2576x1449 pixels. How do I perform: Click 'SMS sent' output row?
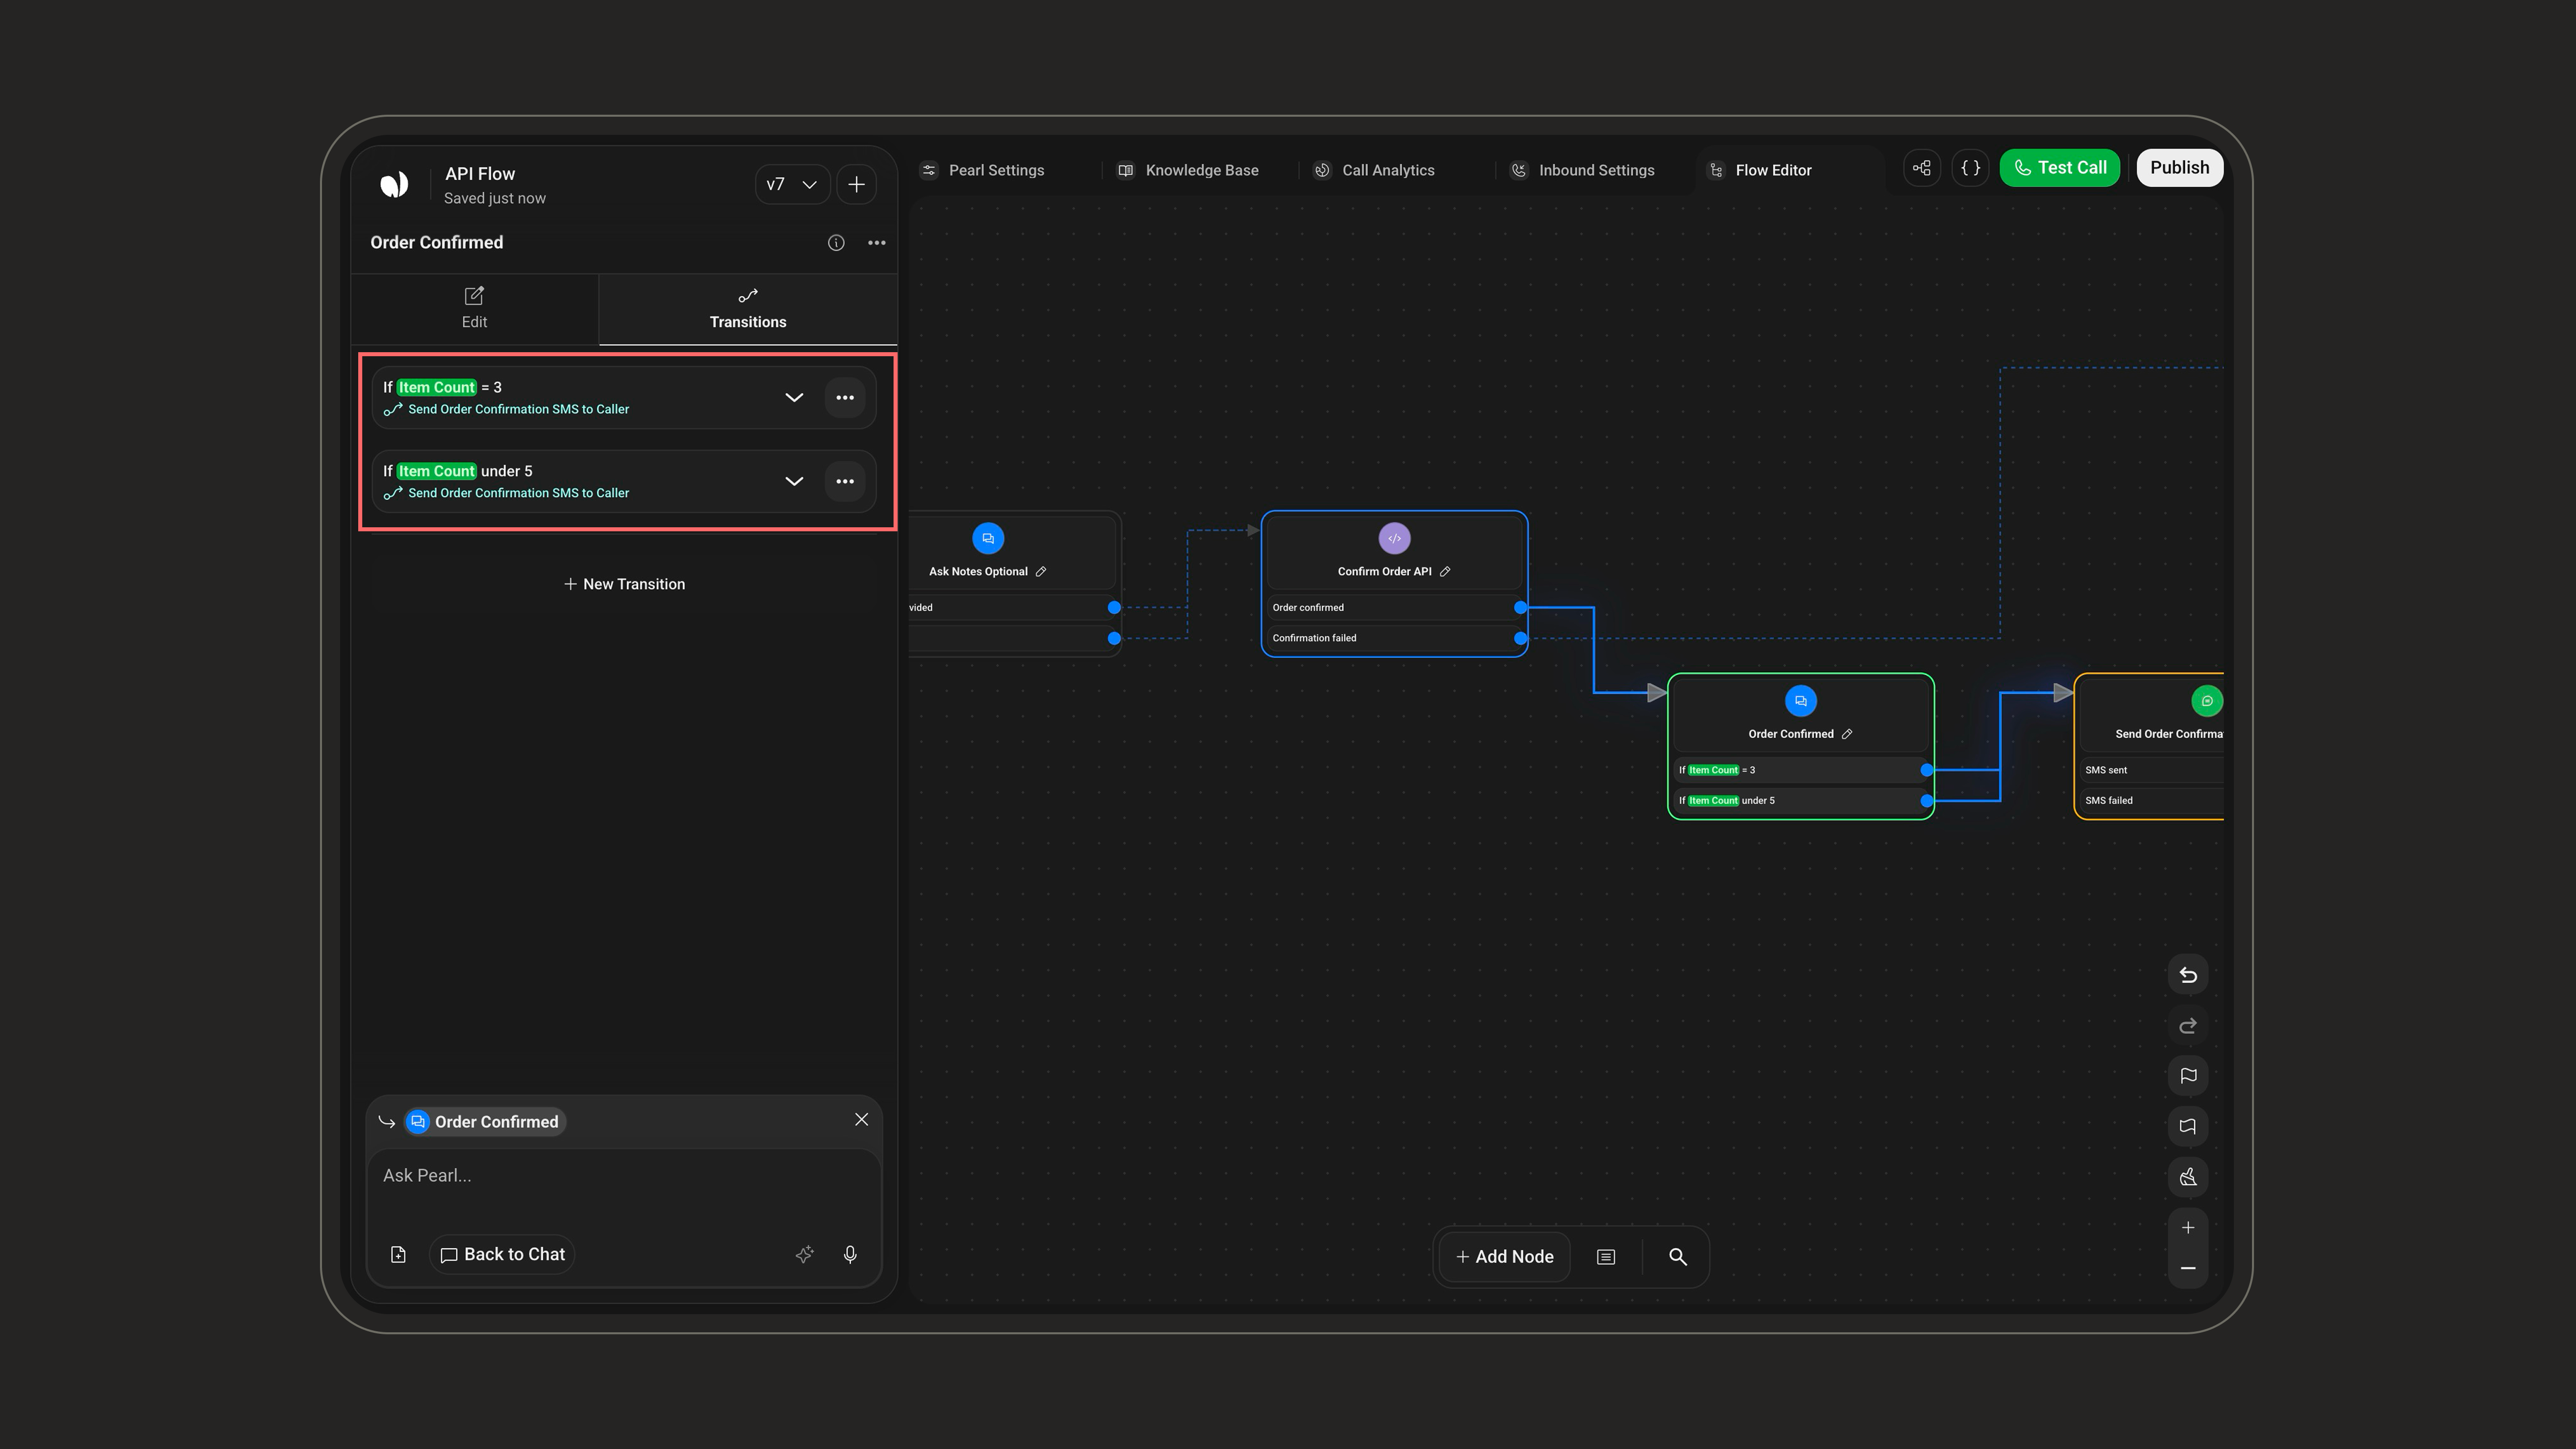2152,770
